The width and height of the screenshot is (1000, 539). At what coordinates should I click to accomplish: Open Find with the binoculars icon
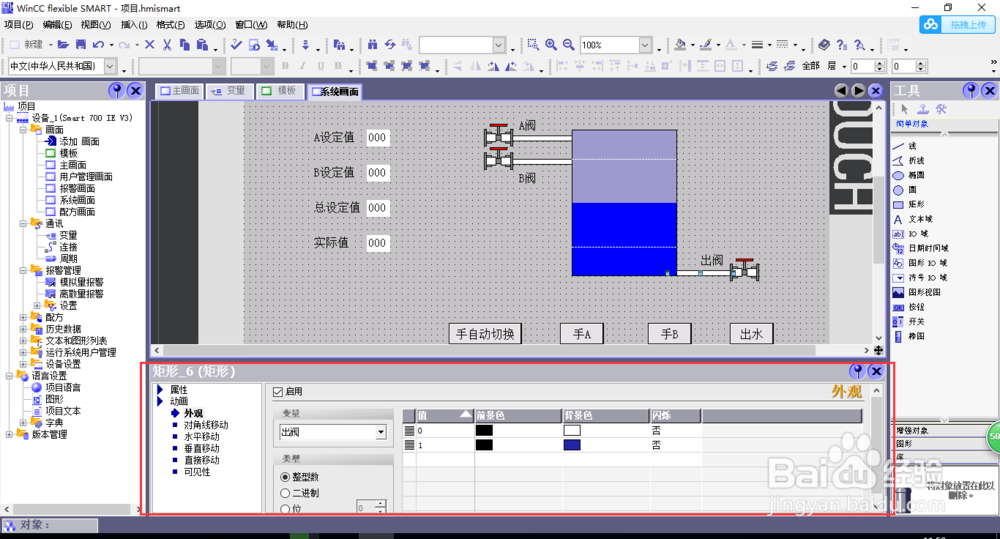pos(372,45)
